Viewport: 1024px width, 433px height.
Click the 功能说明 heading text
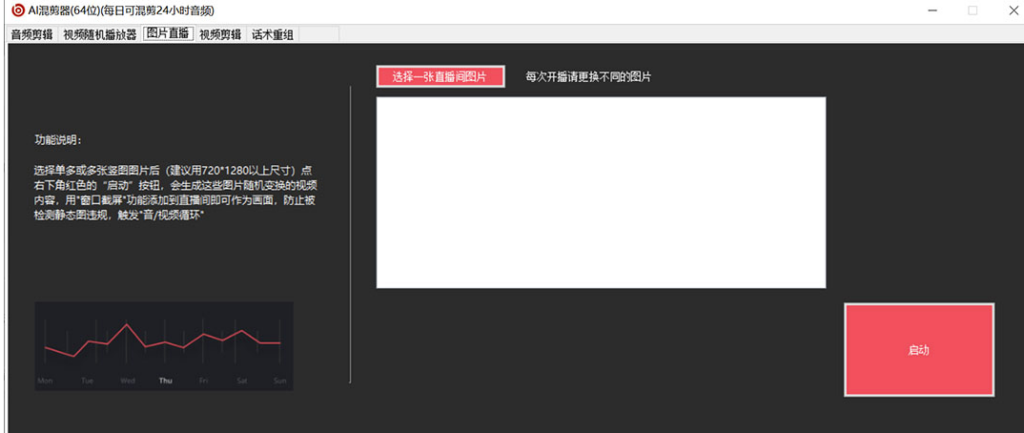tap(66, 139)
